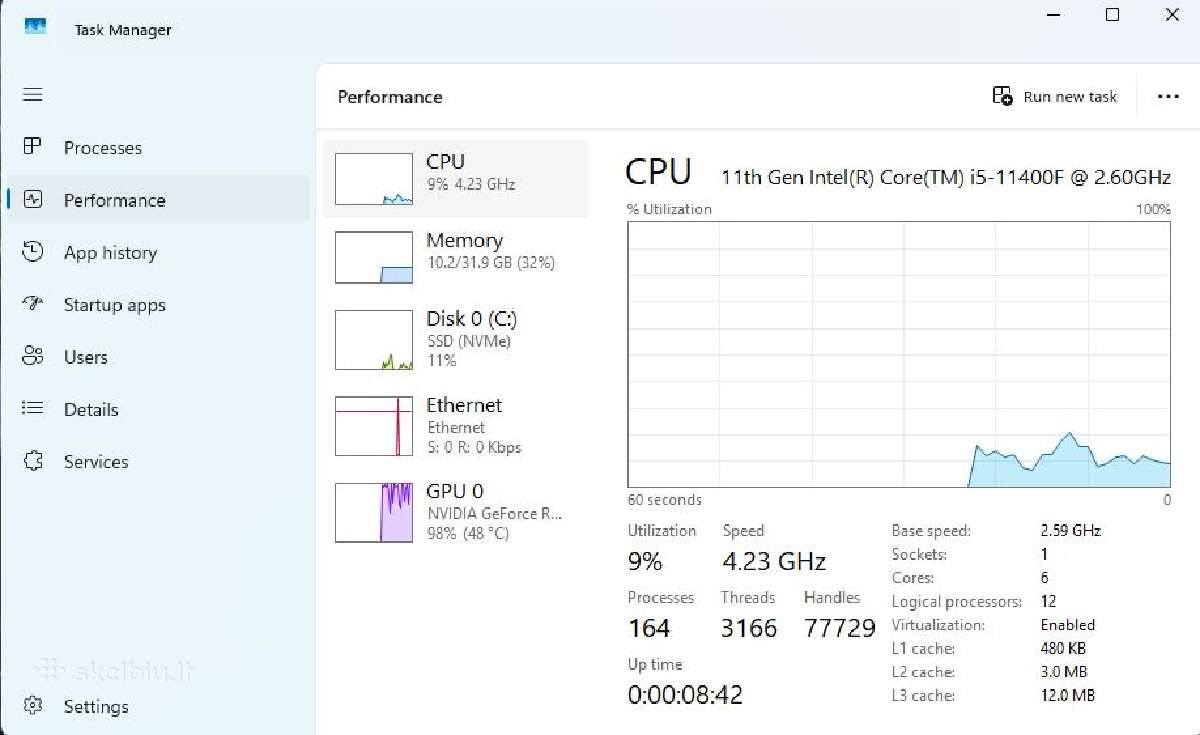Open App history clock icon
Screen dimensions: 1200x735
(x=33, y=252)
